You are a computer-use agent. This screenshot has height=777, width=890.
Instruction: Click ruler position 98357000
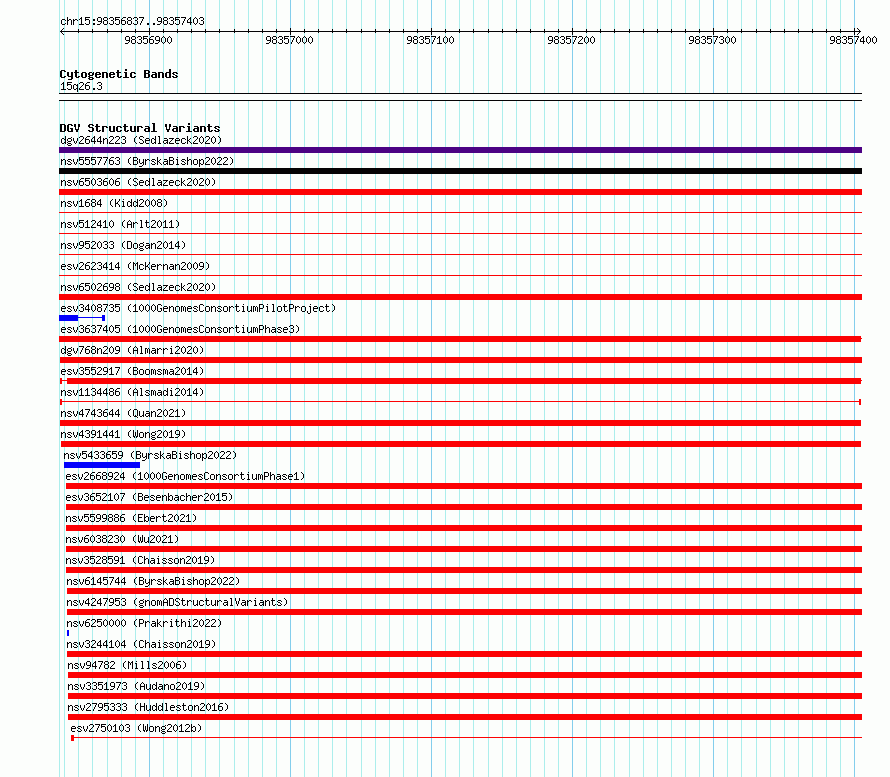[x=289, y=40]
